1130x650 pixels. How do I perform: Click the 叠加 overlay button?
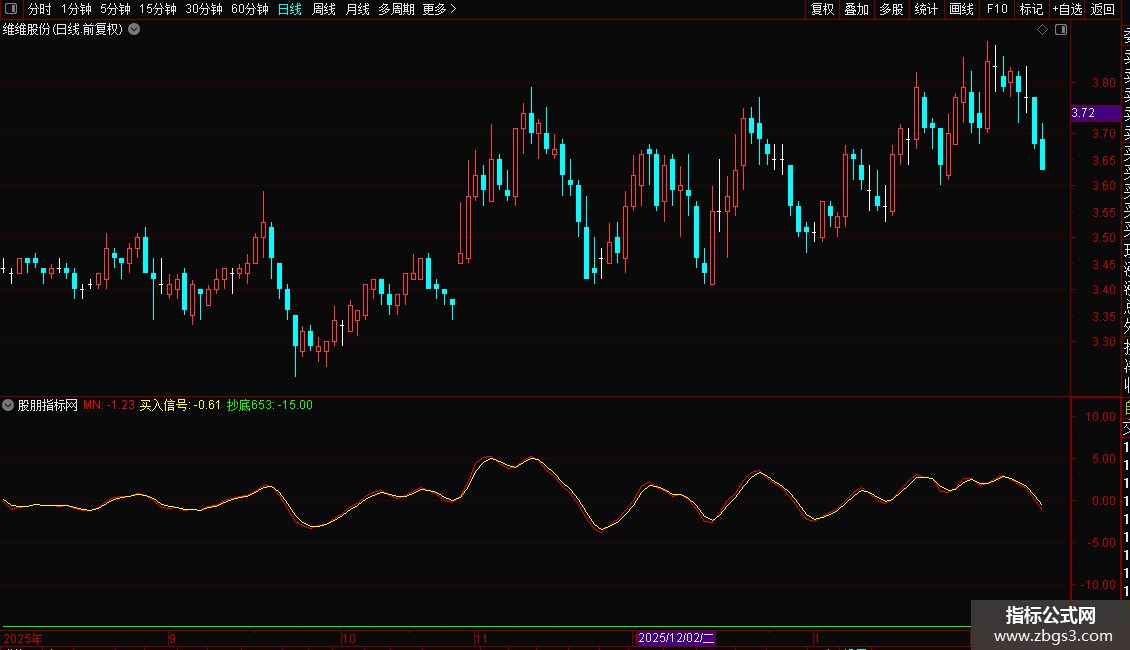[x=856, y=9]
